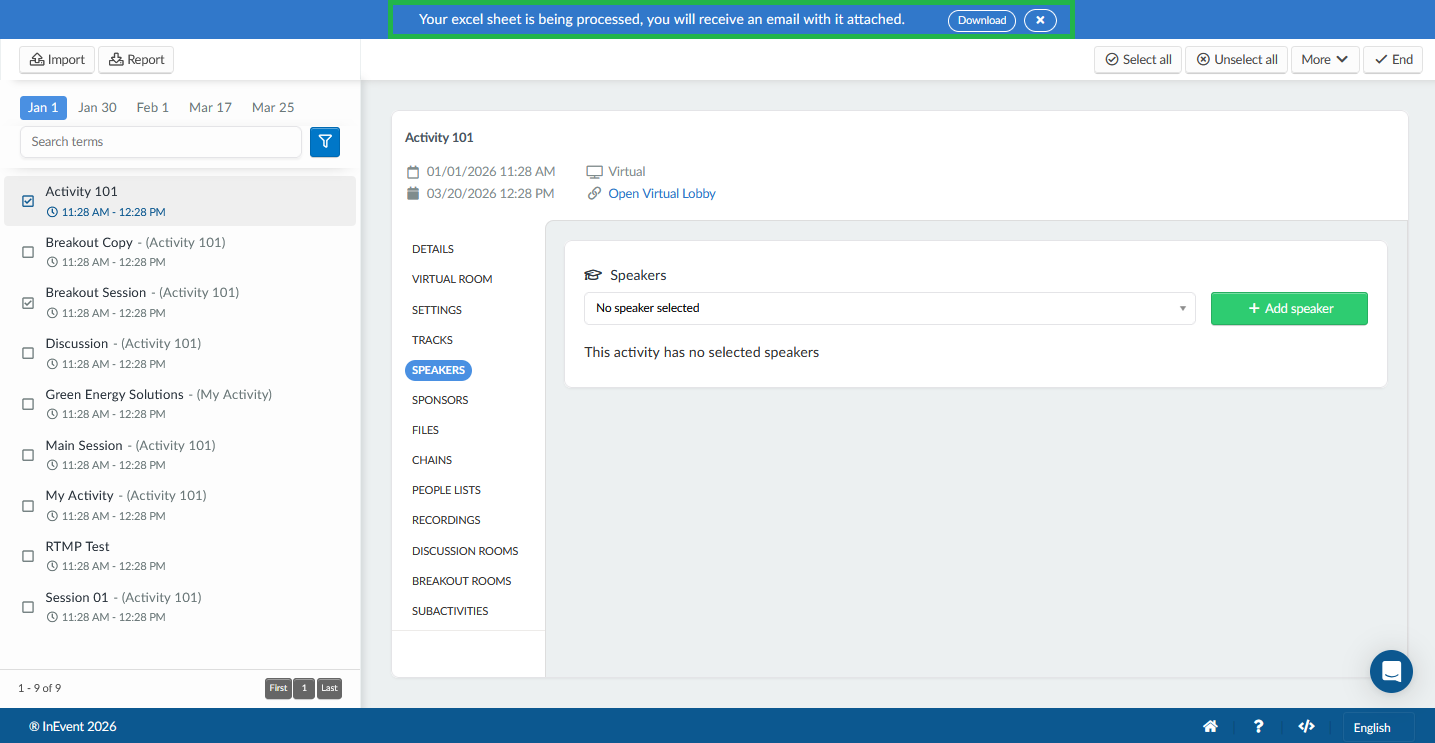Open the No speaker selected dropdown
The width and height of the screenshot is (1435, 743).
click(x=890, y=308)
